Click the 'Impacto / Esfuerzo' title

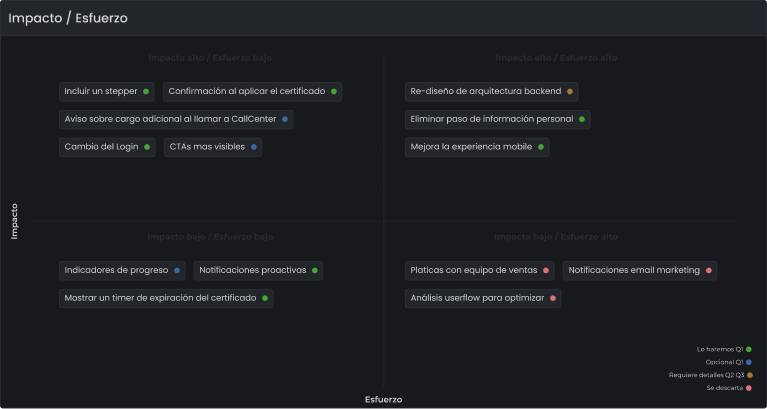tap(68, 18)
